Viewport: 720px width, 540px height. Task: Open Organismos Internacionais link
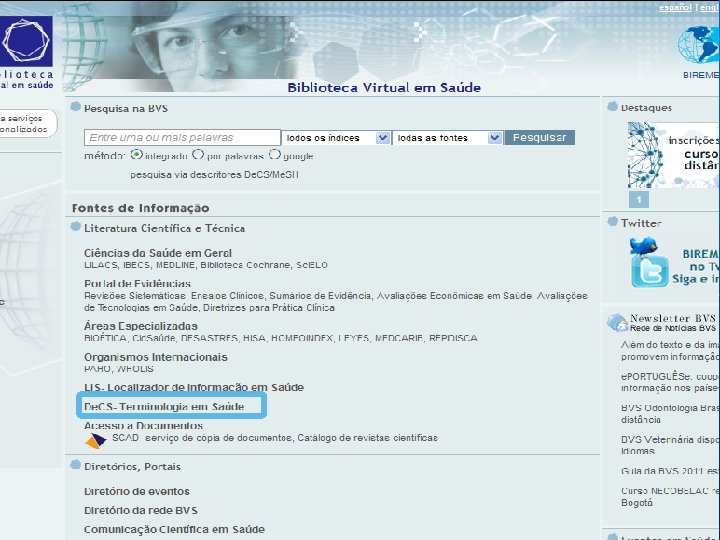click(x=156, y=357)
